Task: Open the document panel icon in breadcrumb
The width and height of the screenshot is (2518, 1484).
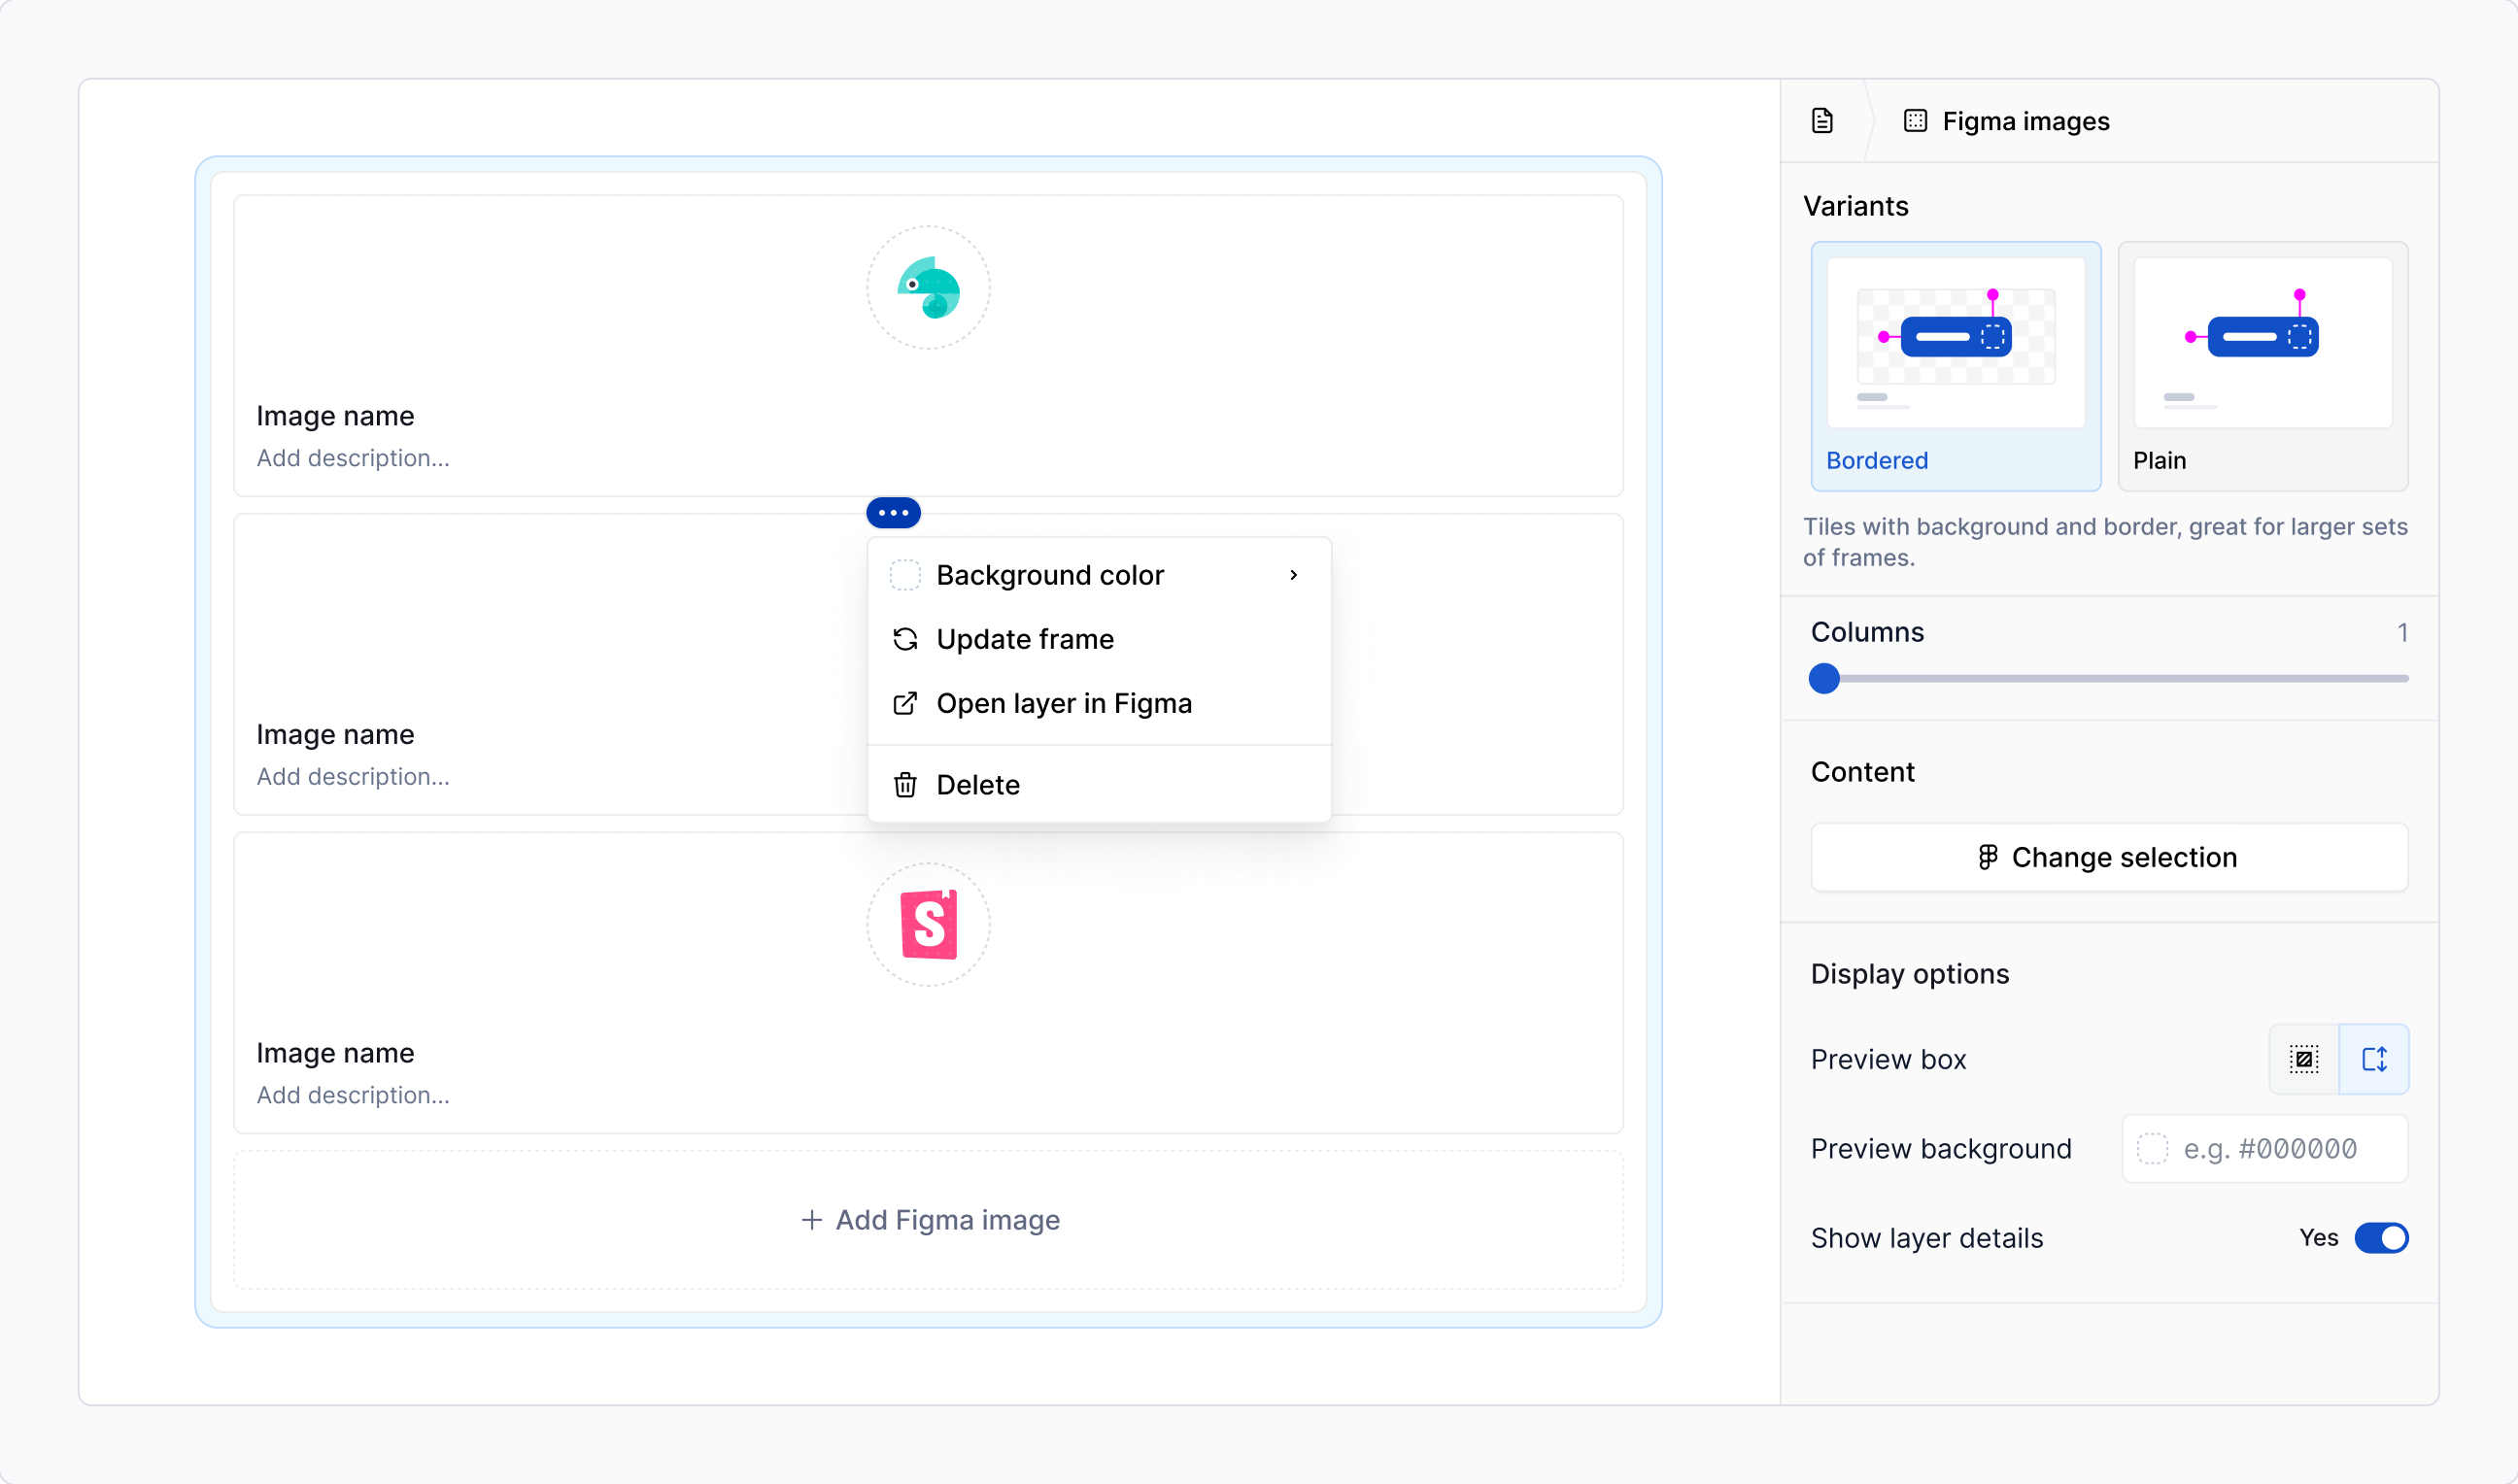Action: (x=1822, y=120)
